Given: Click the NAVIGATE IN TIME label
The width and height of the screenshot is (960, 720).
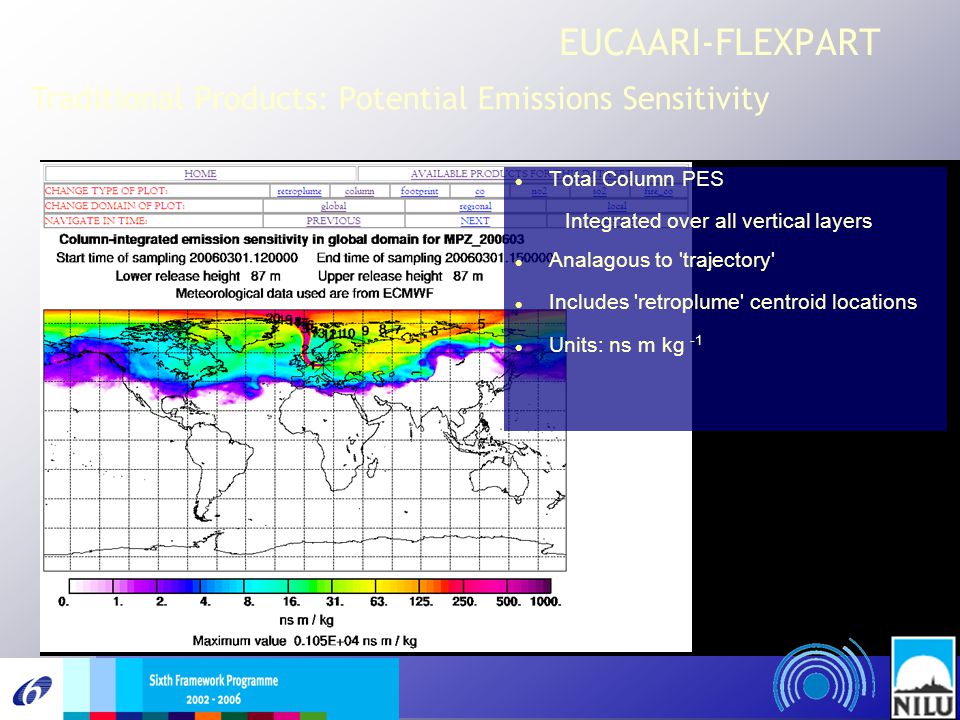Looking at the screenshot, I should point(96,221).
